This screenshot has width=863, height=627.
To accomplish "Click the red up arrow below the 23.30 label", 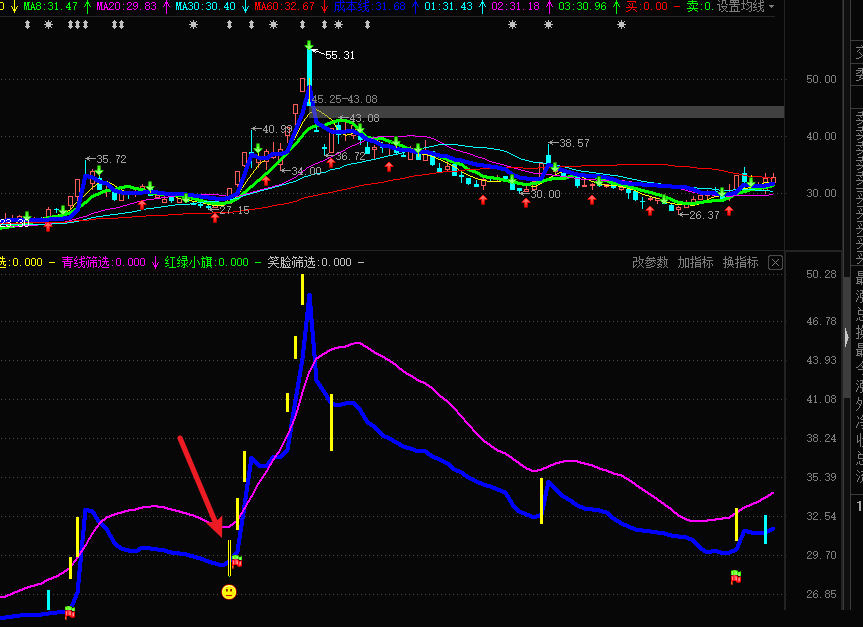I will (x=48, y=226).
